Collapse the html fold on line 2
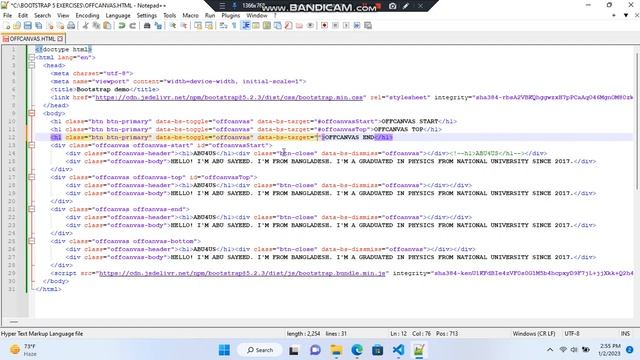640x360 pixels. pos(32,58)
